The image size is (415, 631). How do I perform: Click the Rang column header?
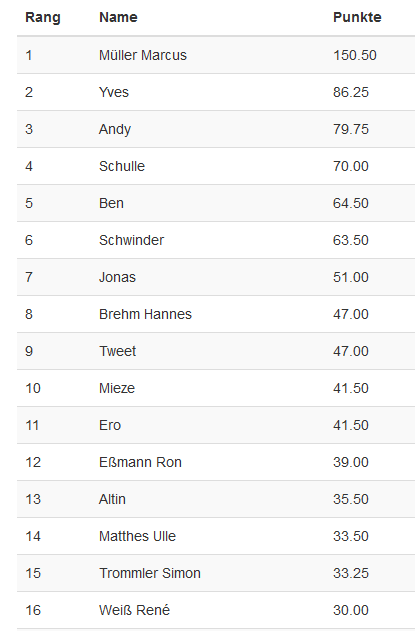[x=43, y=17]
